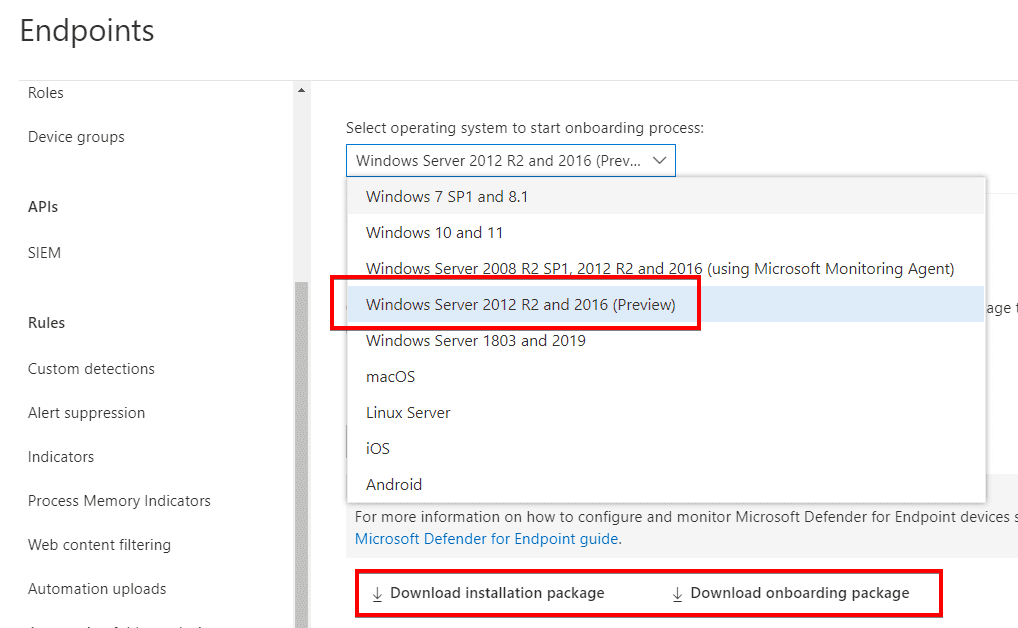The height and width of the screenshot is (628, 1018).
Task: Go to Alert suppression settings
Action: tap(86, 412)
